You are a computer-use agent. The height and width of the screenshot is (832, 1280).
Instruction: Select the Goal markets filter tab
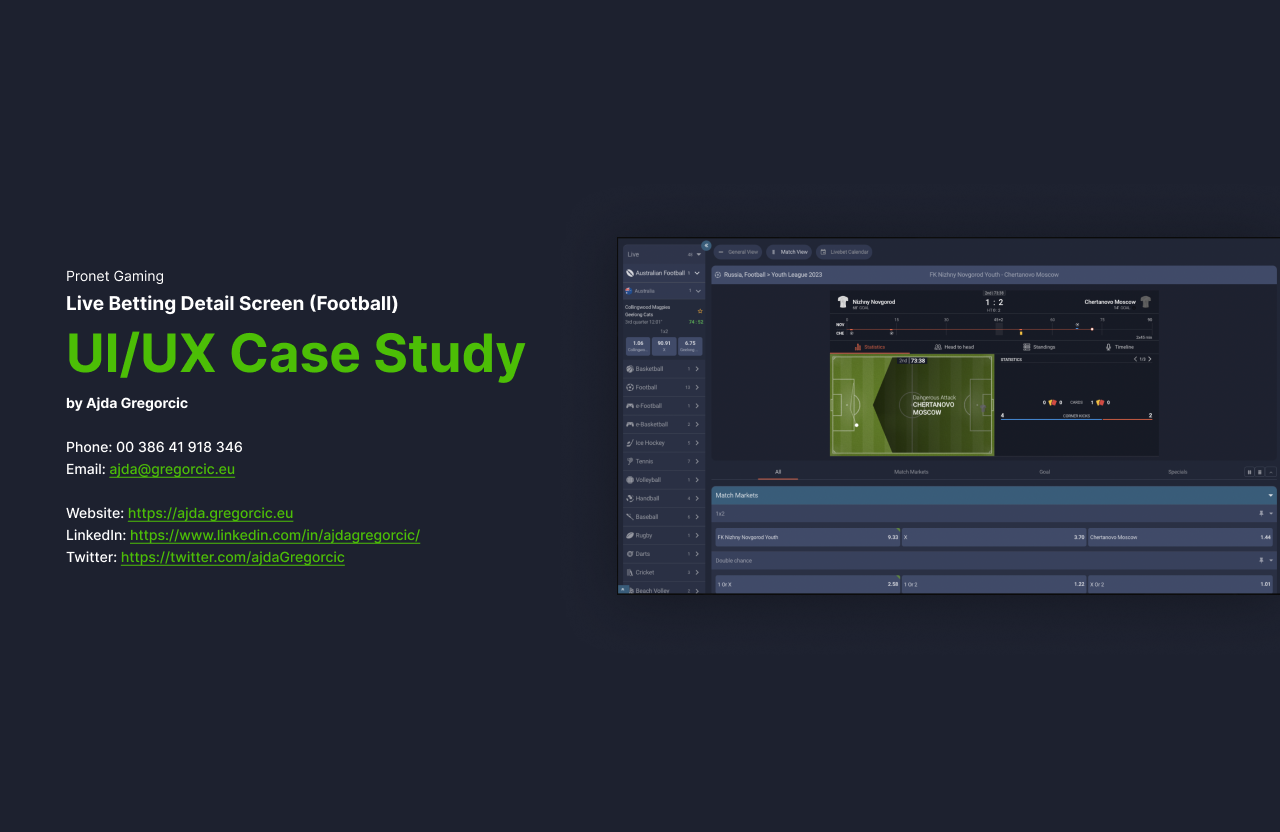(1044, 472)
